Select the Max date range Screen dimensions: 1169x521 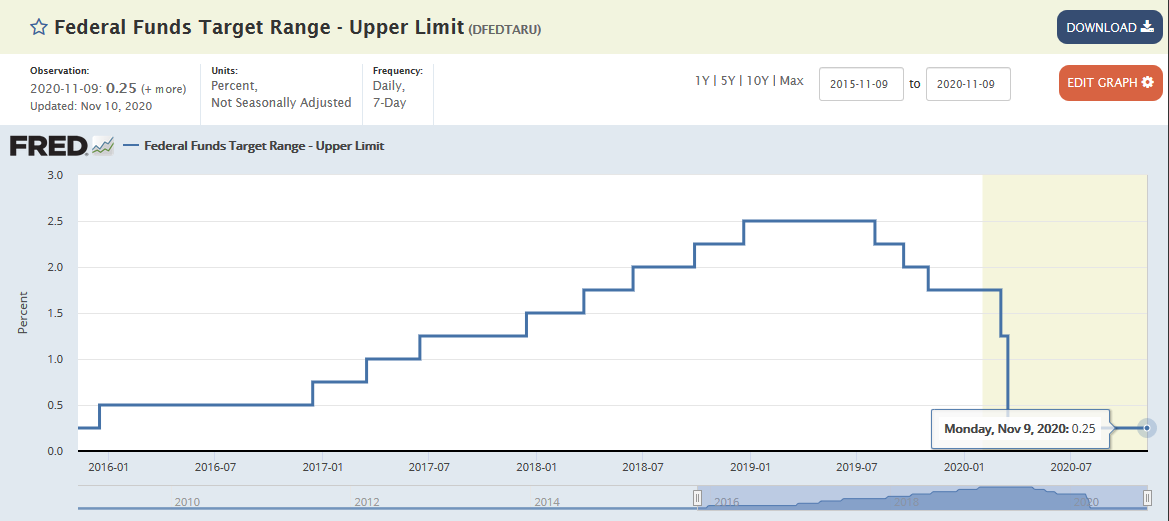(791, 80)
